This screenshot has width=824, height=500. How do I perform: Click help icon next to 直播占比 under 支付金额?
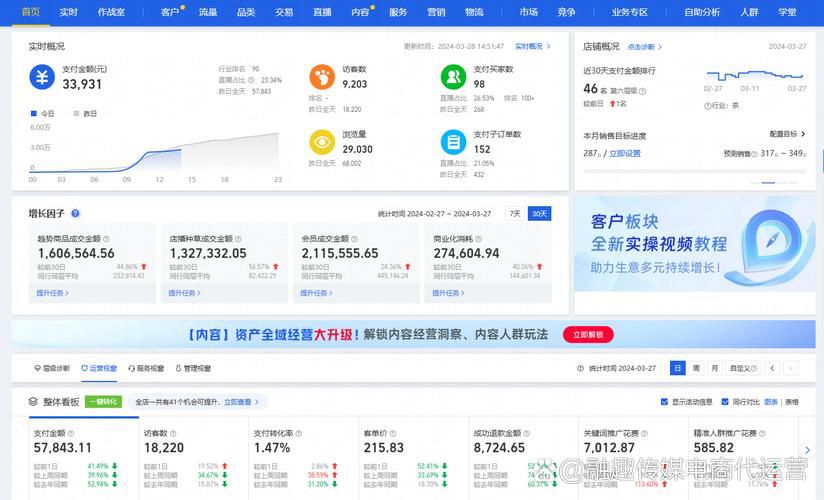coord(251,80)
